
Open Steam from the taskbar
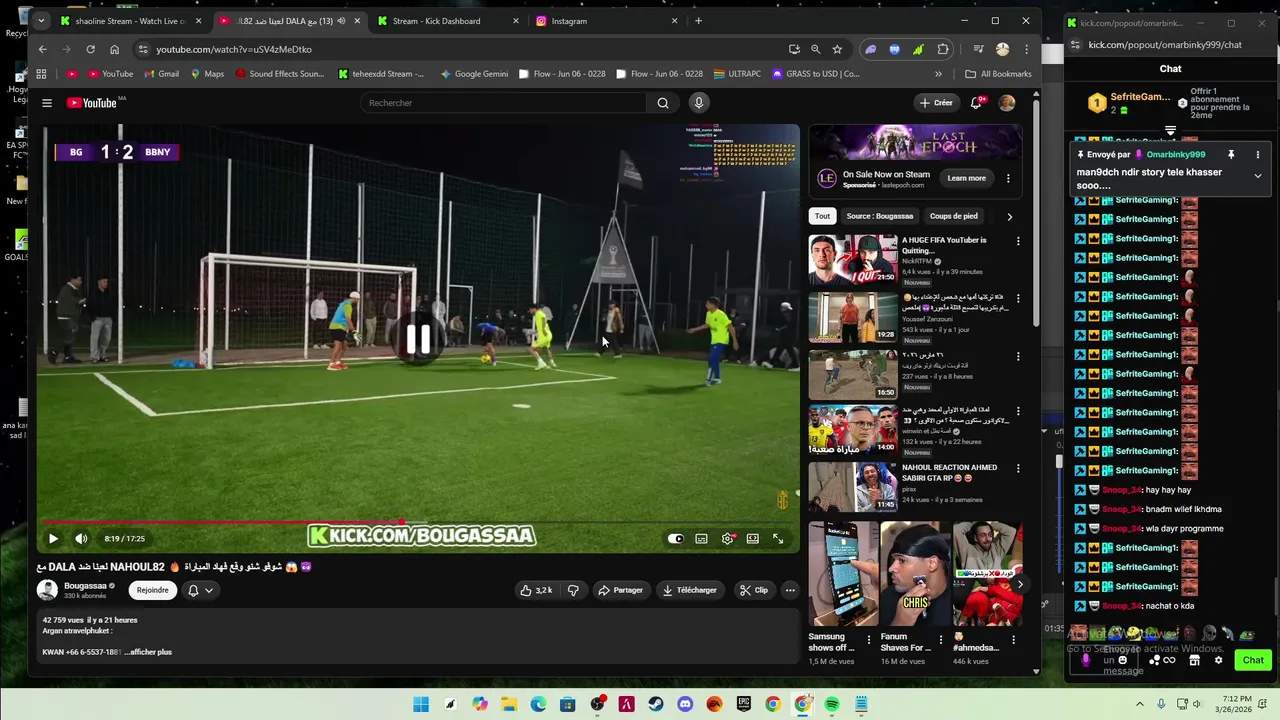tap(656, 704)
